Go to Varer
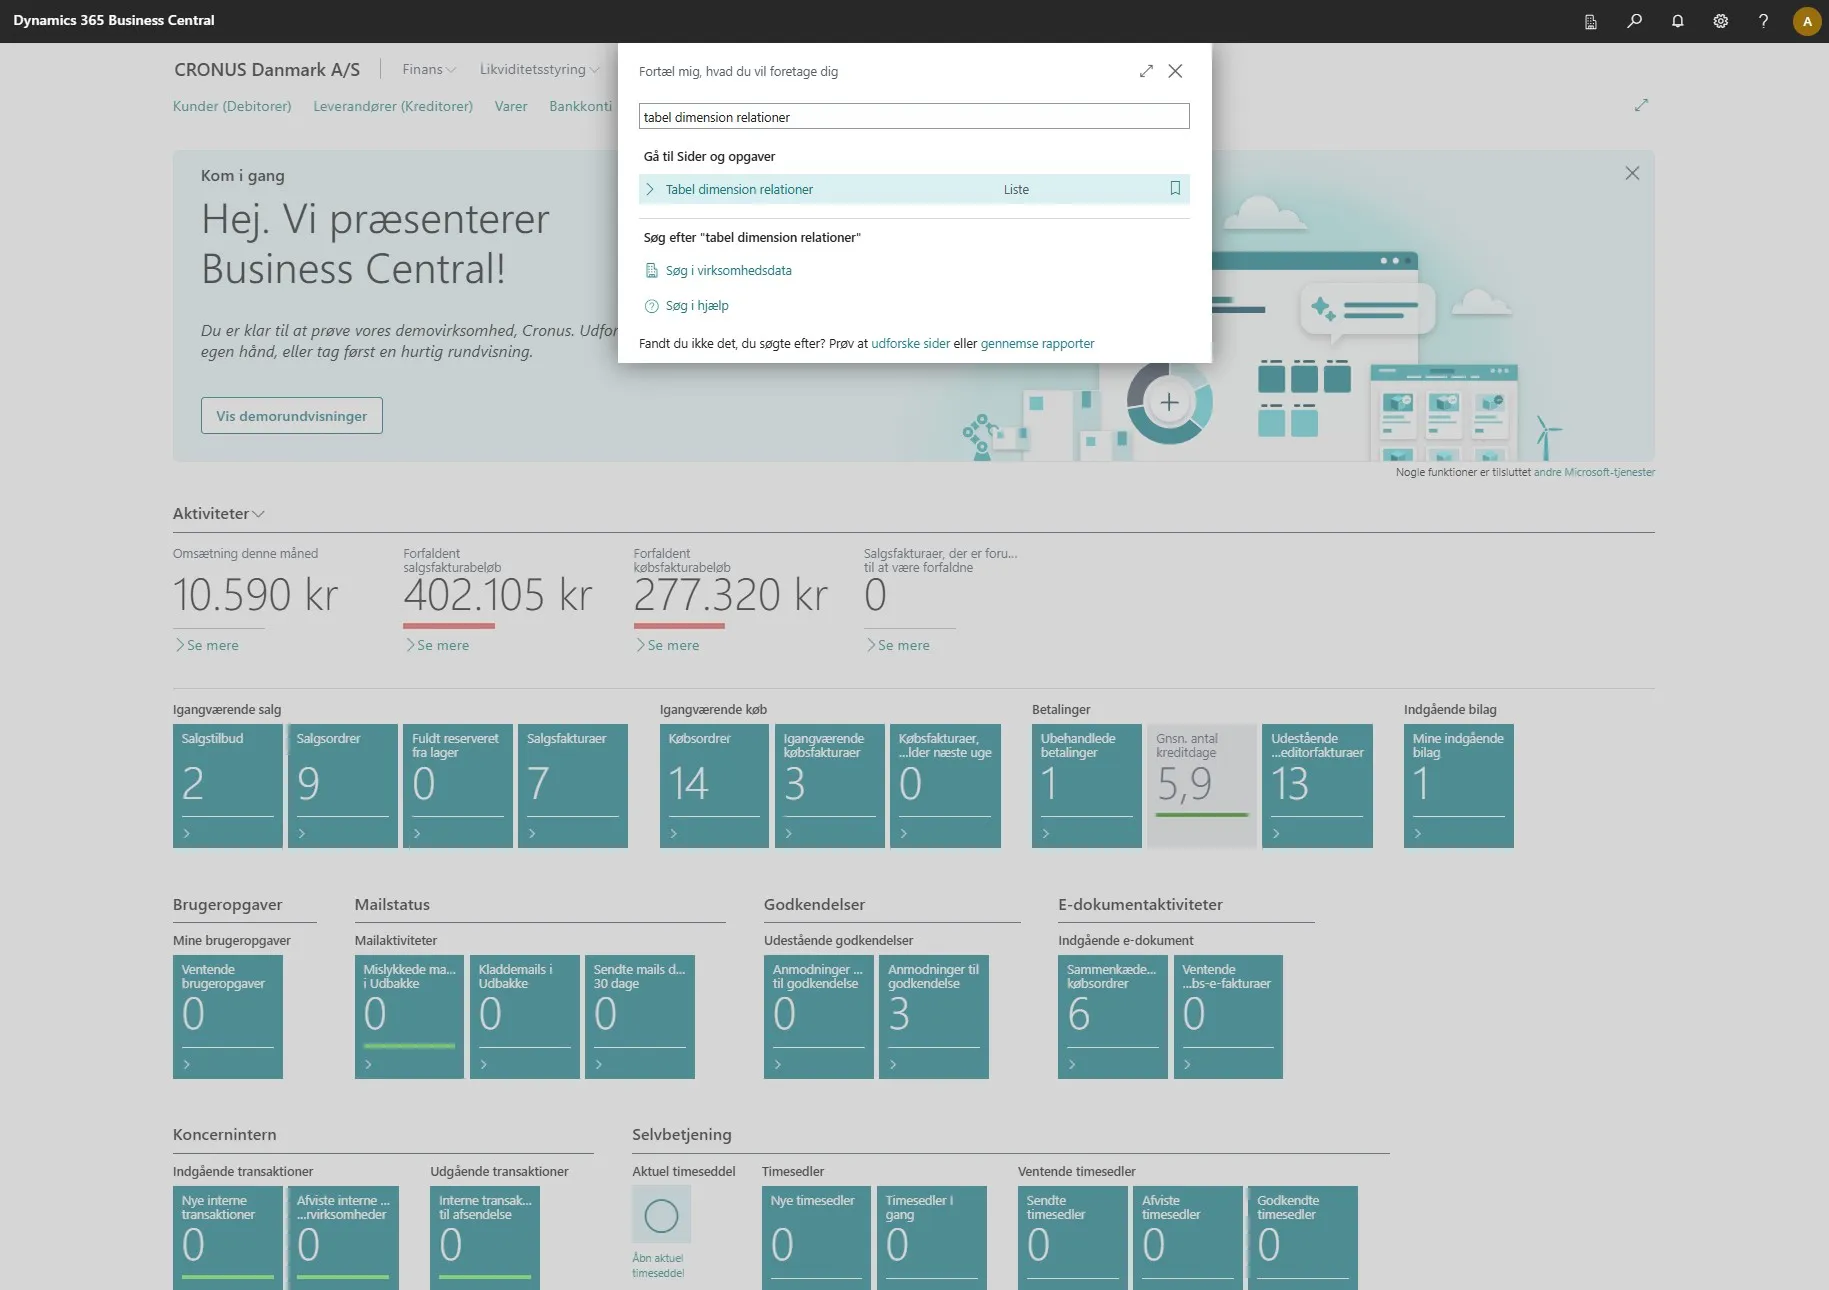 (x=511, y=106)
